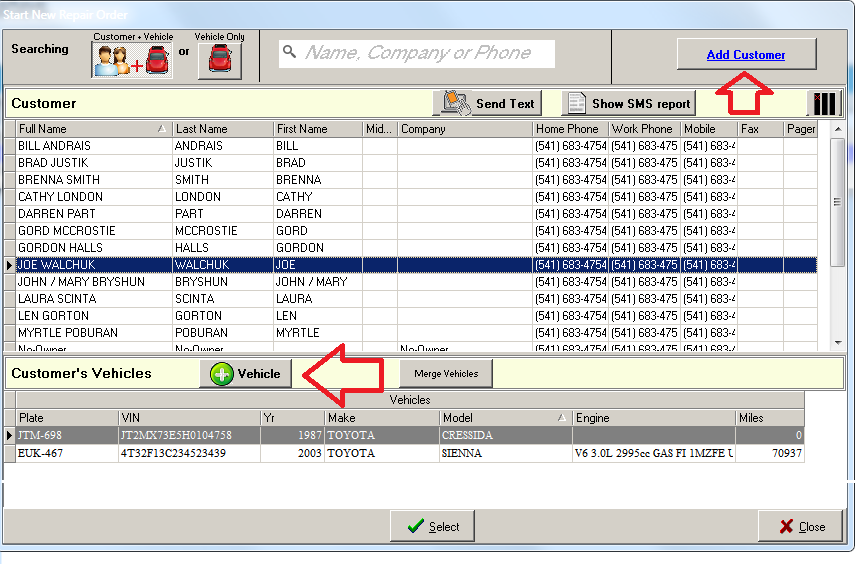Switch to Vehicle Only search mode

[x=219, y=60]
